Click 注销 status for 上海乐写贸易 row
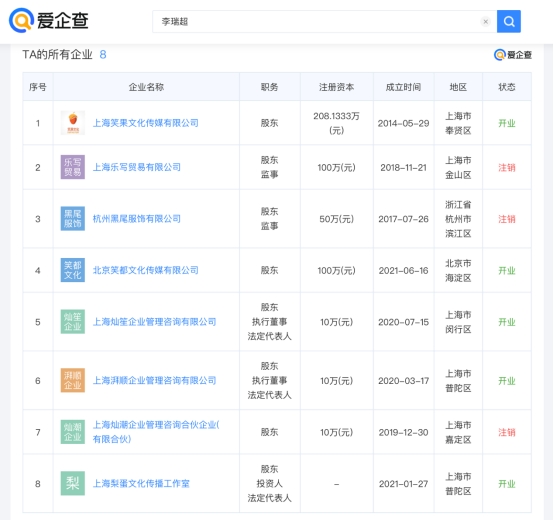 click(x=507, y=167)
